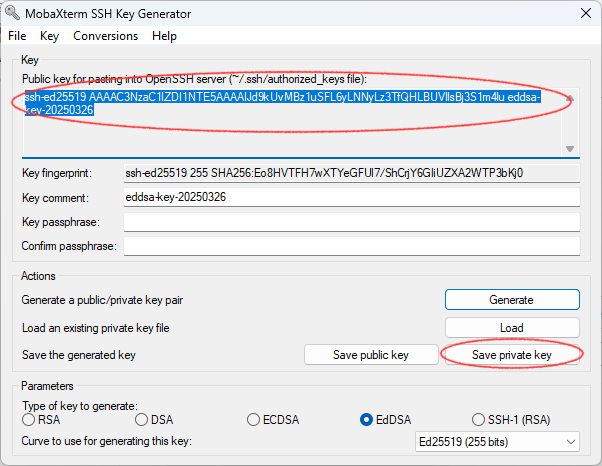Open the Key menu

tap(50, 36)
